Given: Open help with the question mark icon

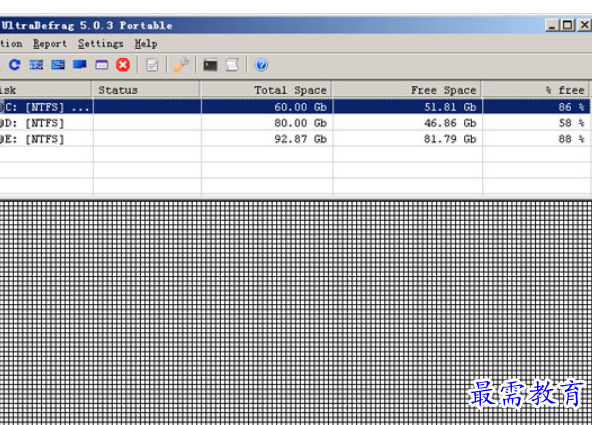Looking at the screenshot, I should click(x=261, y=65).
